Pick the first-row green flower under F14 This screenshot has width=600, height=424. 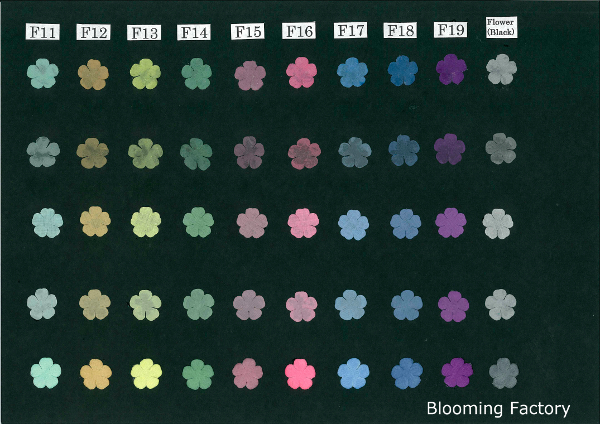click(196, 73)
